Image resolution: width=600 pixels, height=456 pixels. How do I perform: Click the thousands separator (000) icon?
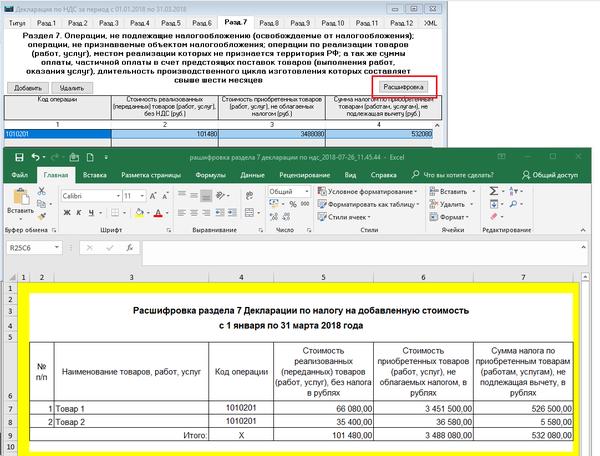tap(305, 204)
